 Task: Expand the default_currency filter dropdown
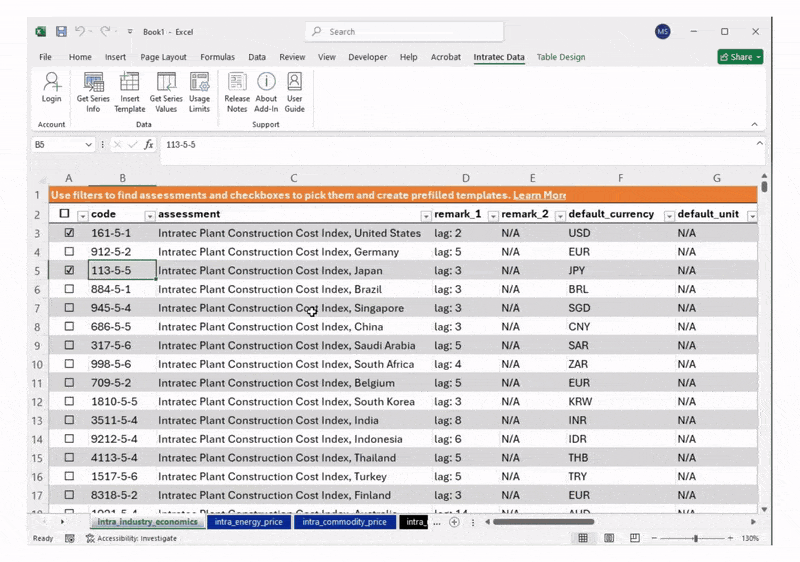coord(669,216)
